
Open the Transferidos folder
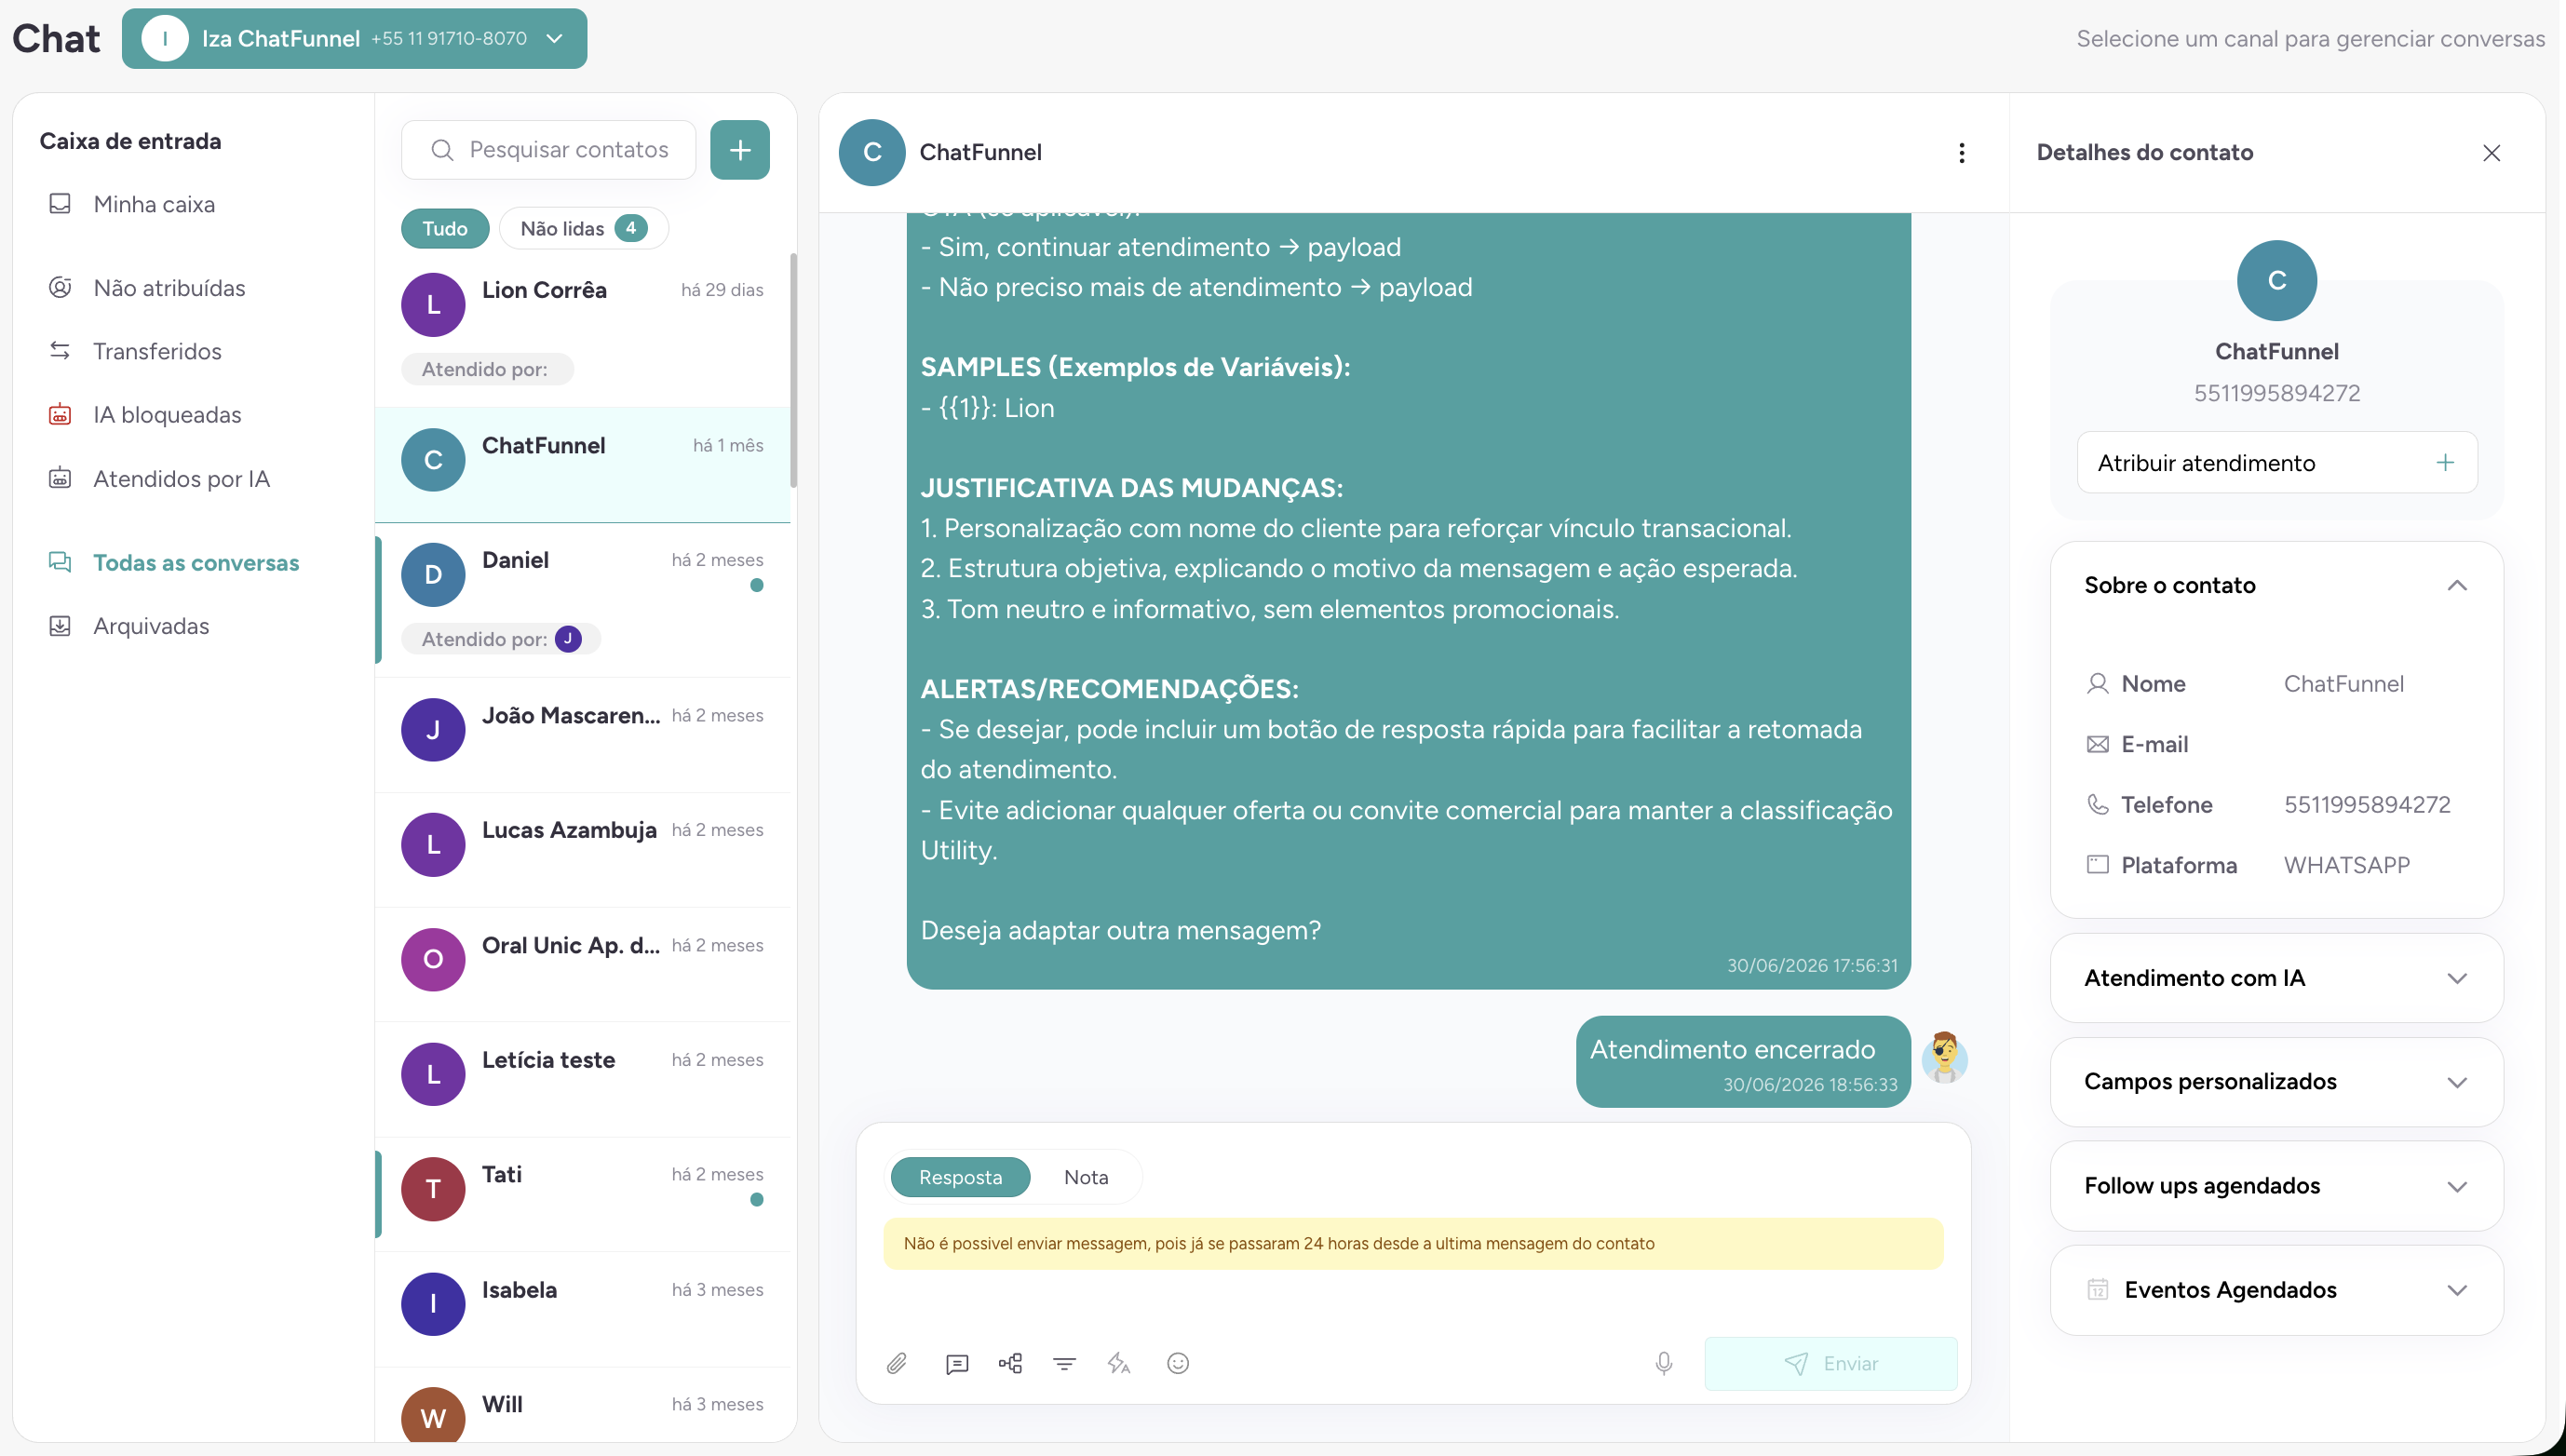click(x=157, y=351)
